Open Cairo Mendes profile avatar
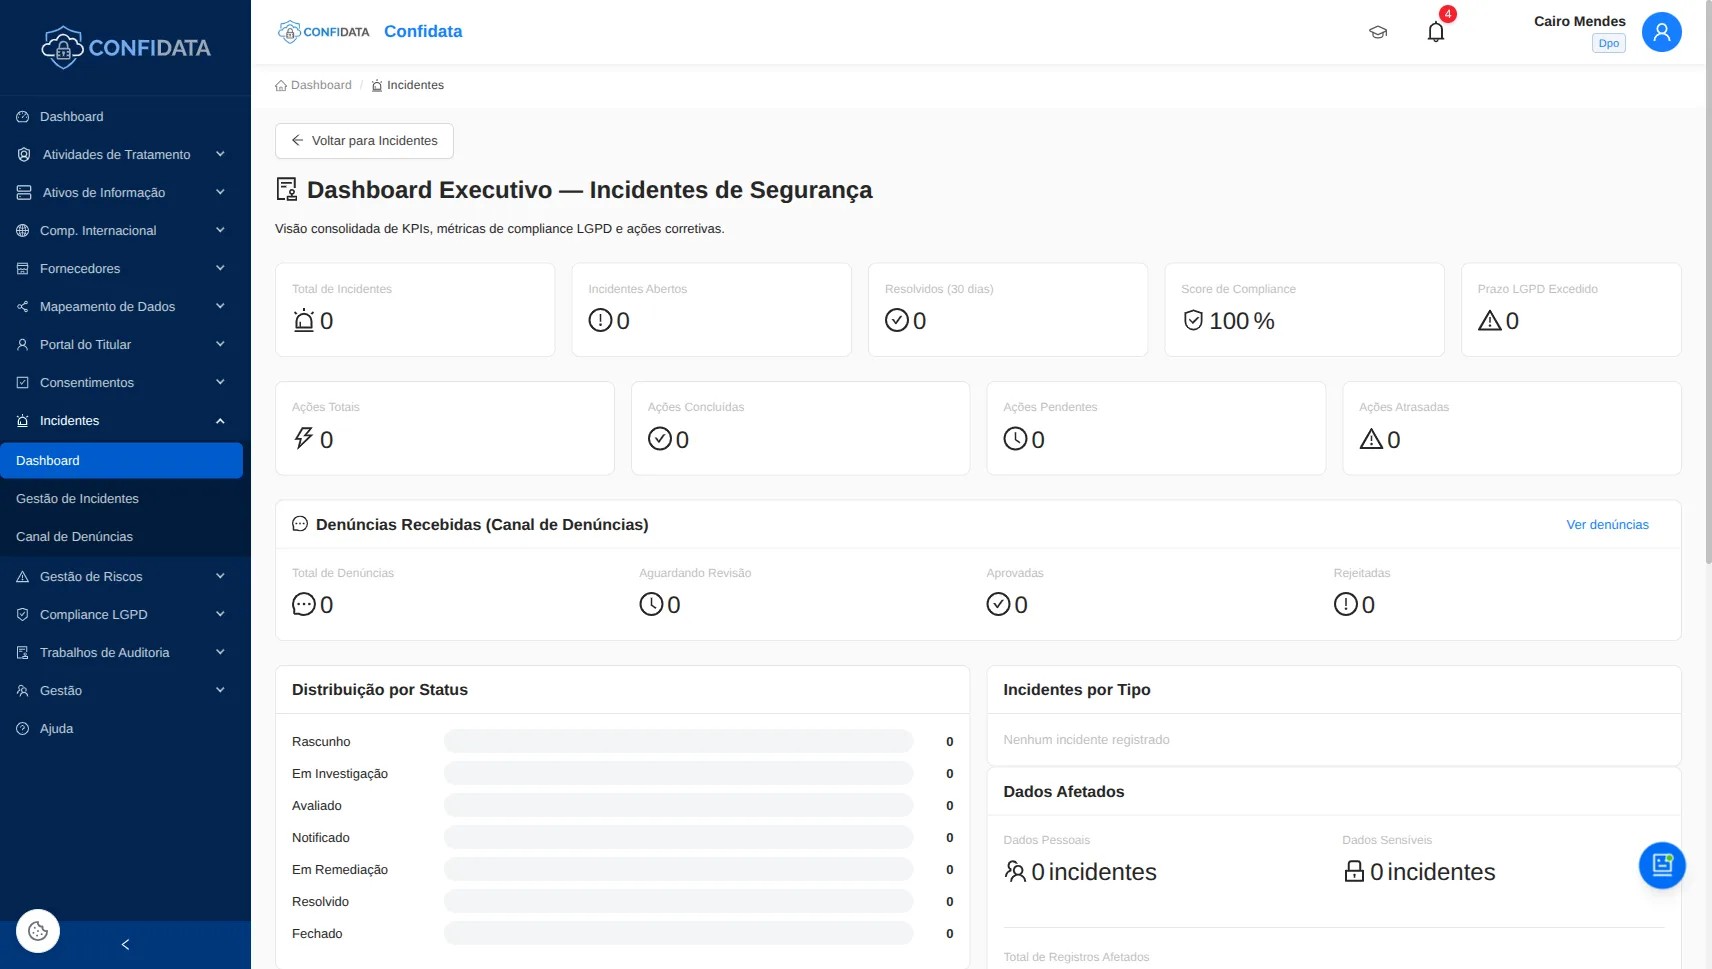The height and width of the screenshot is (969, 1712). (1661, 32)
